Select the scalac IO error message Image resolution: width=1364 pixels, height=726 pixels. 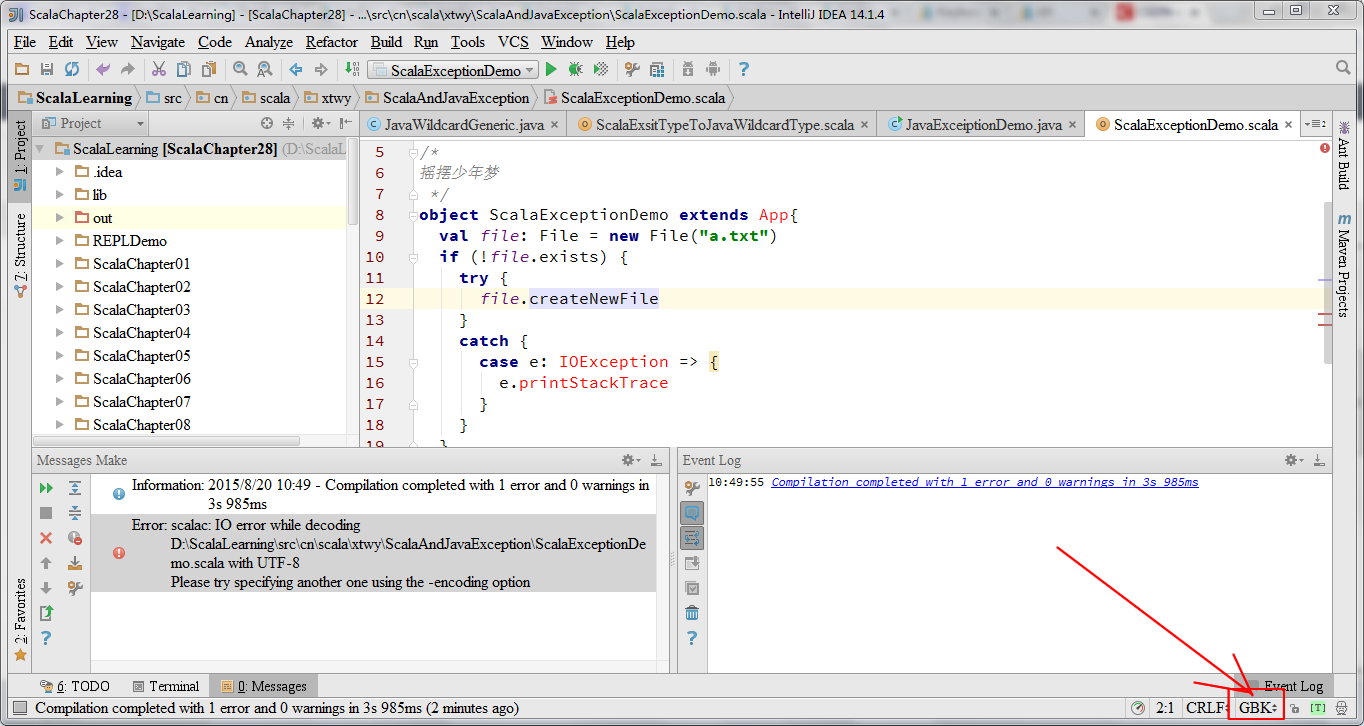click(373, 553)
